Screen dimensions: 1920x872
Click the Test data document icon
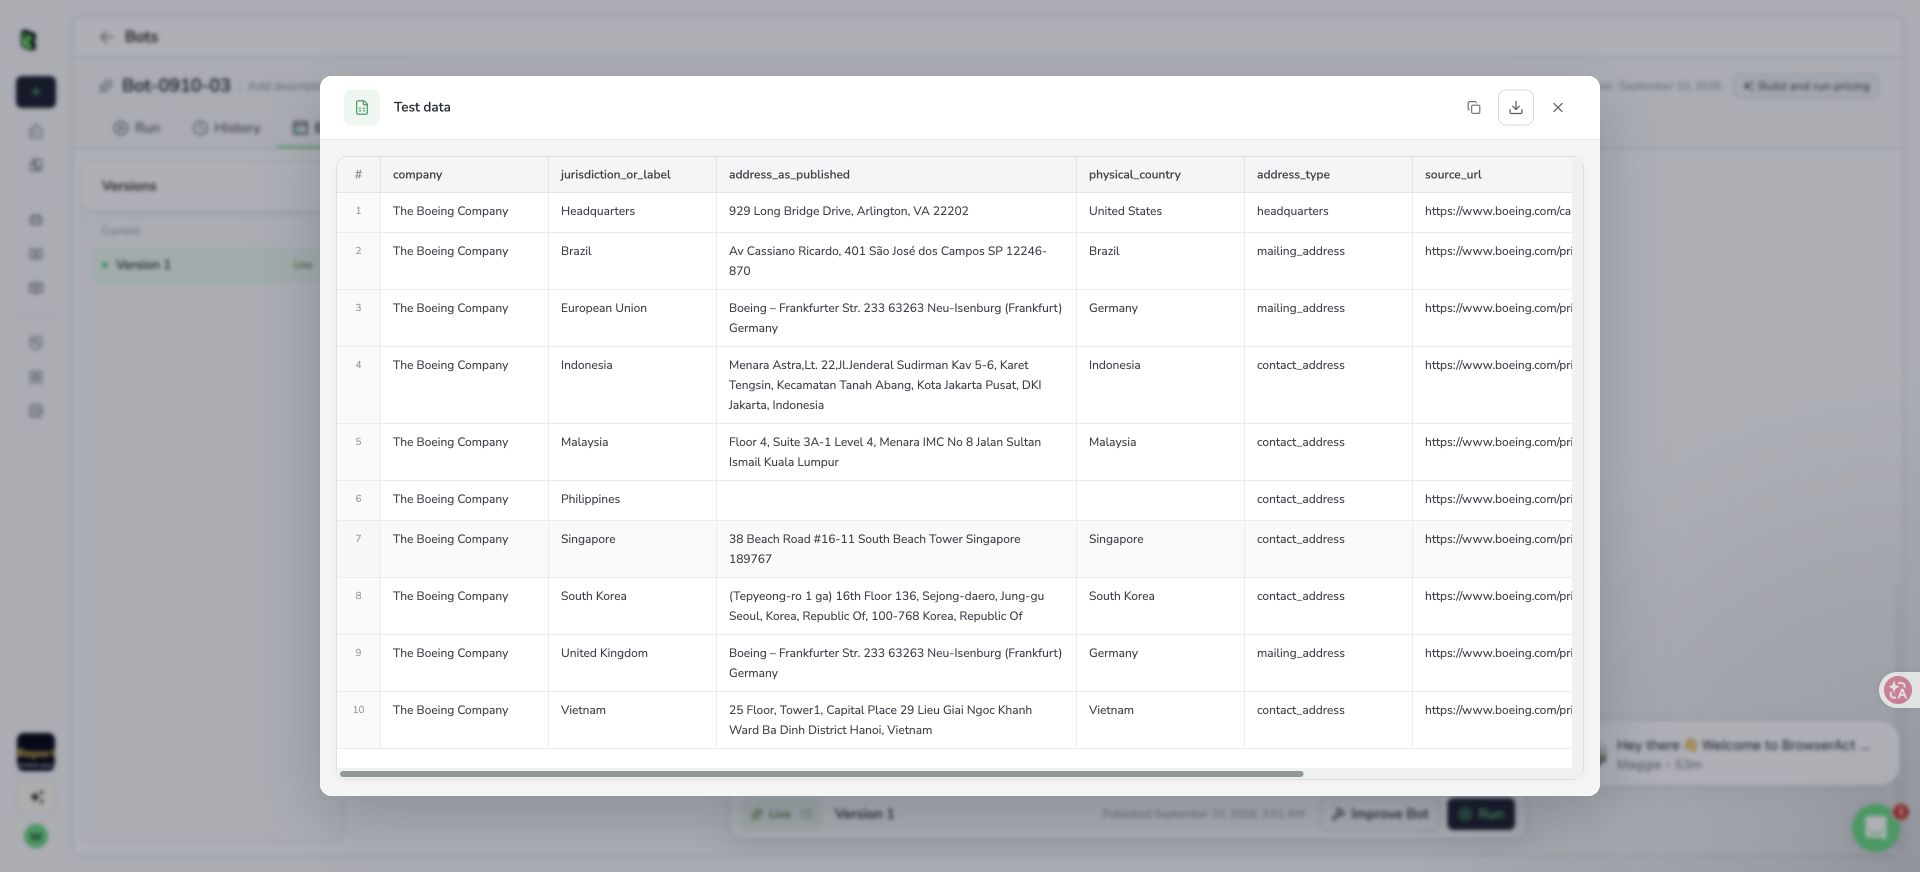point(362,107)
